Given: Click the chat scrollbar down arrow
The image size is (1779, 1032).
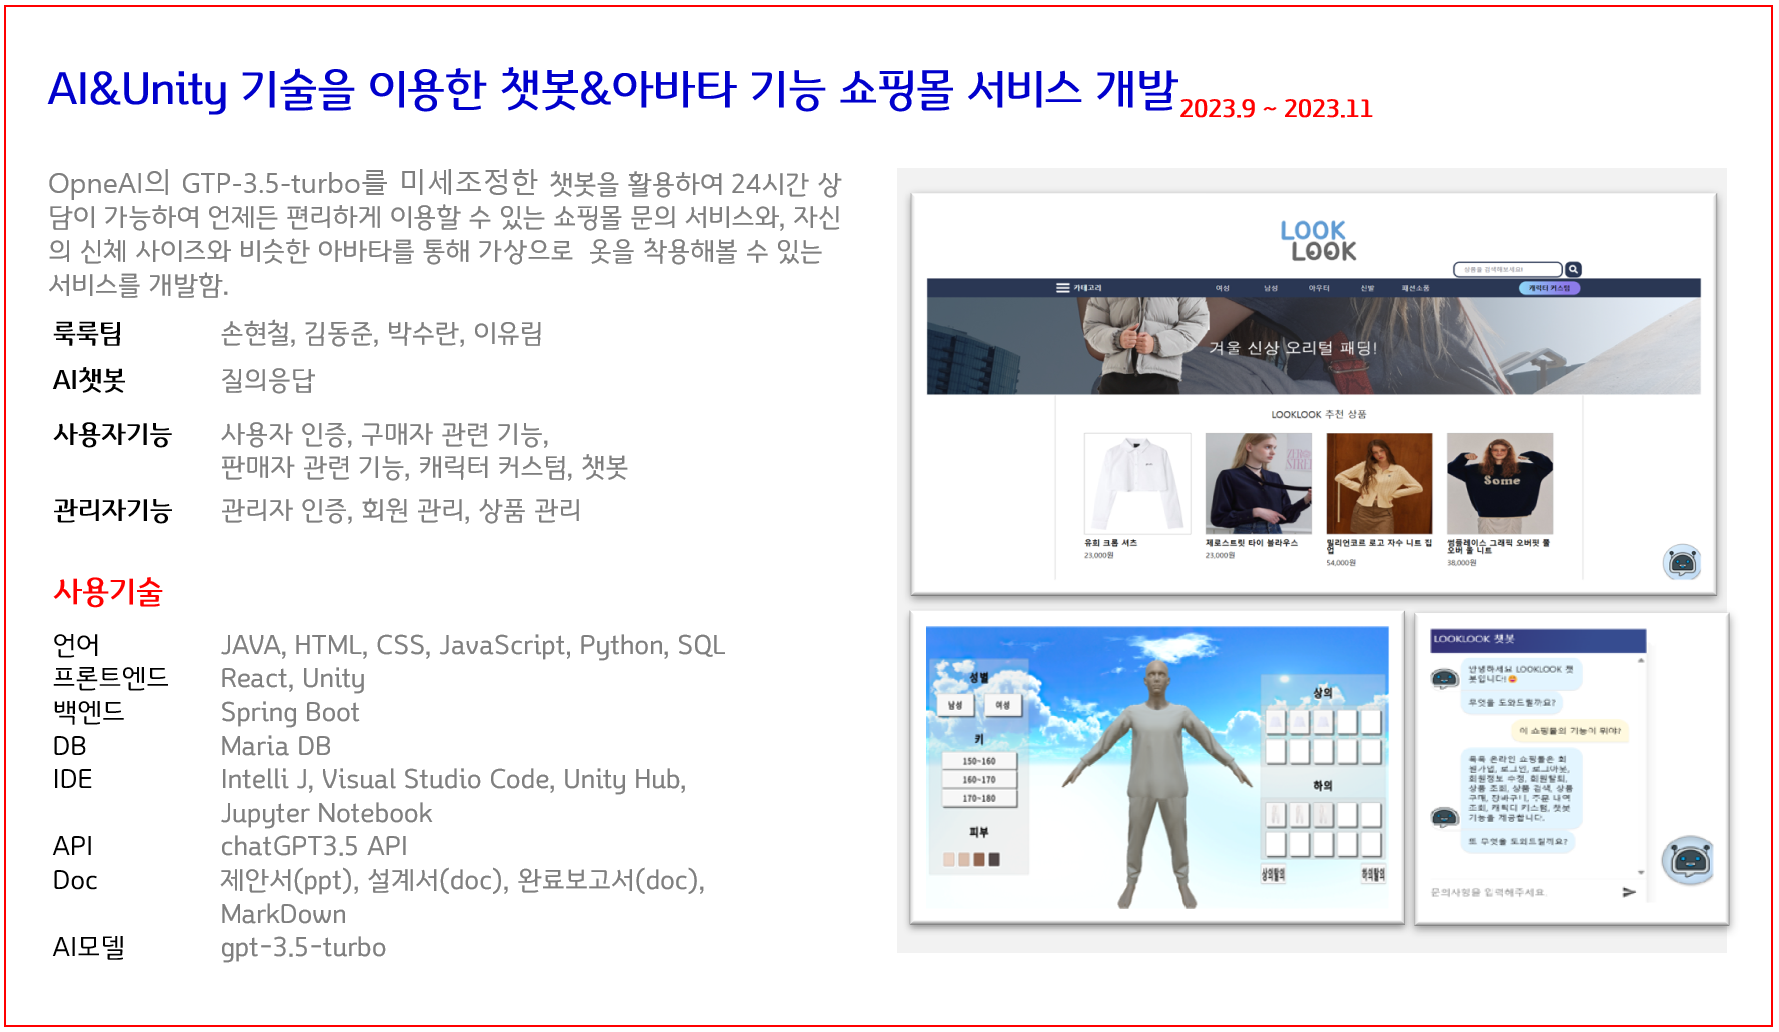Looking at the screenshot, I should point(1641,872).
